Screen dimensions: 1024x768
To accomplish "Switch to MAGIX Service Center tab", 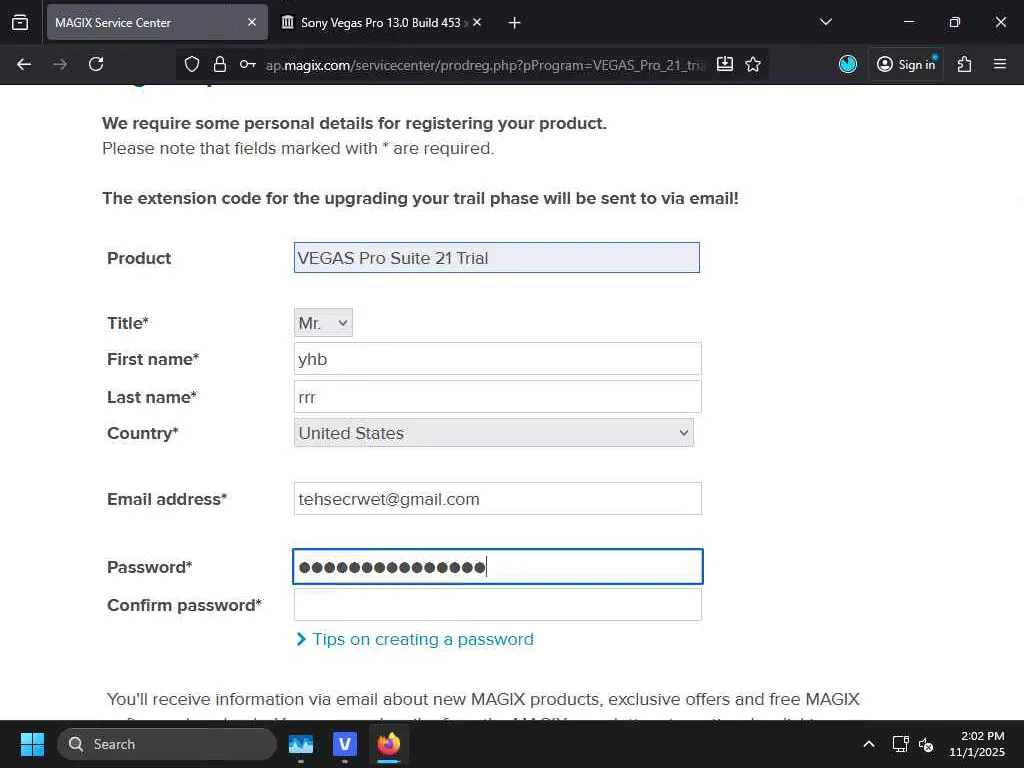I will 157,22.
